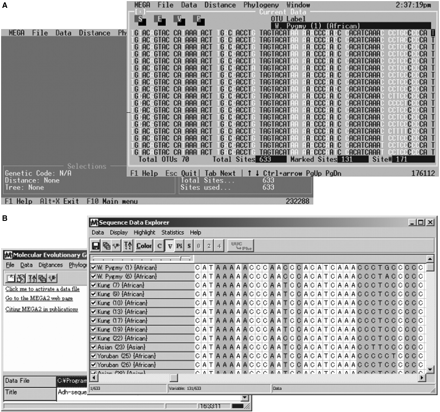This screenshot has width=440, height=412.
Task: Open Window menu in front DOS MEGA window
Action: pos(298,5)
